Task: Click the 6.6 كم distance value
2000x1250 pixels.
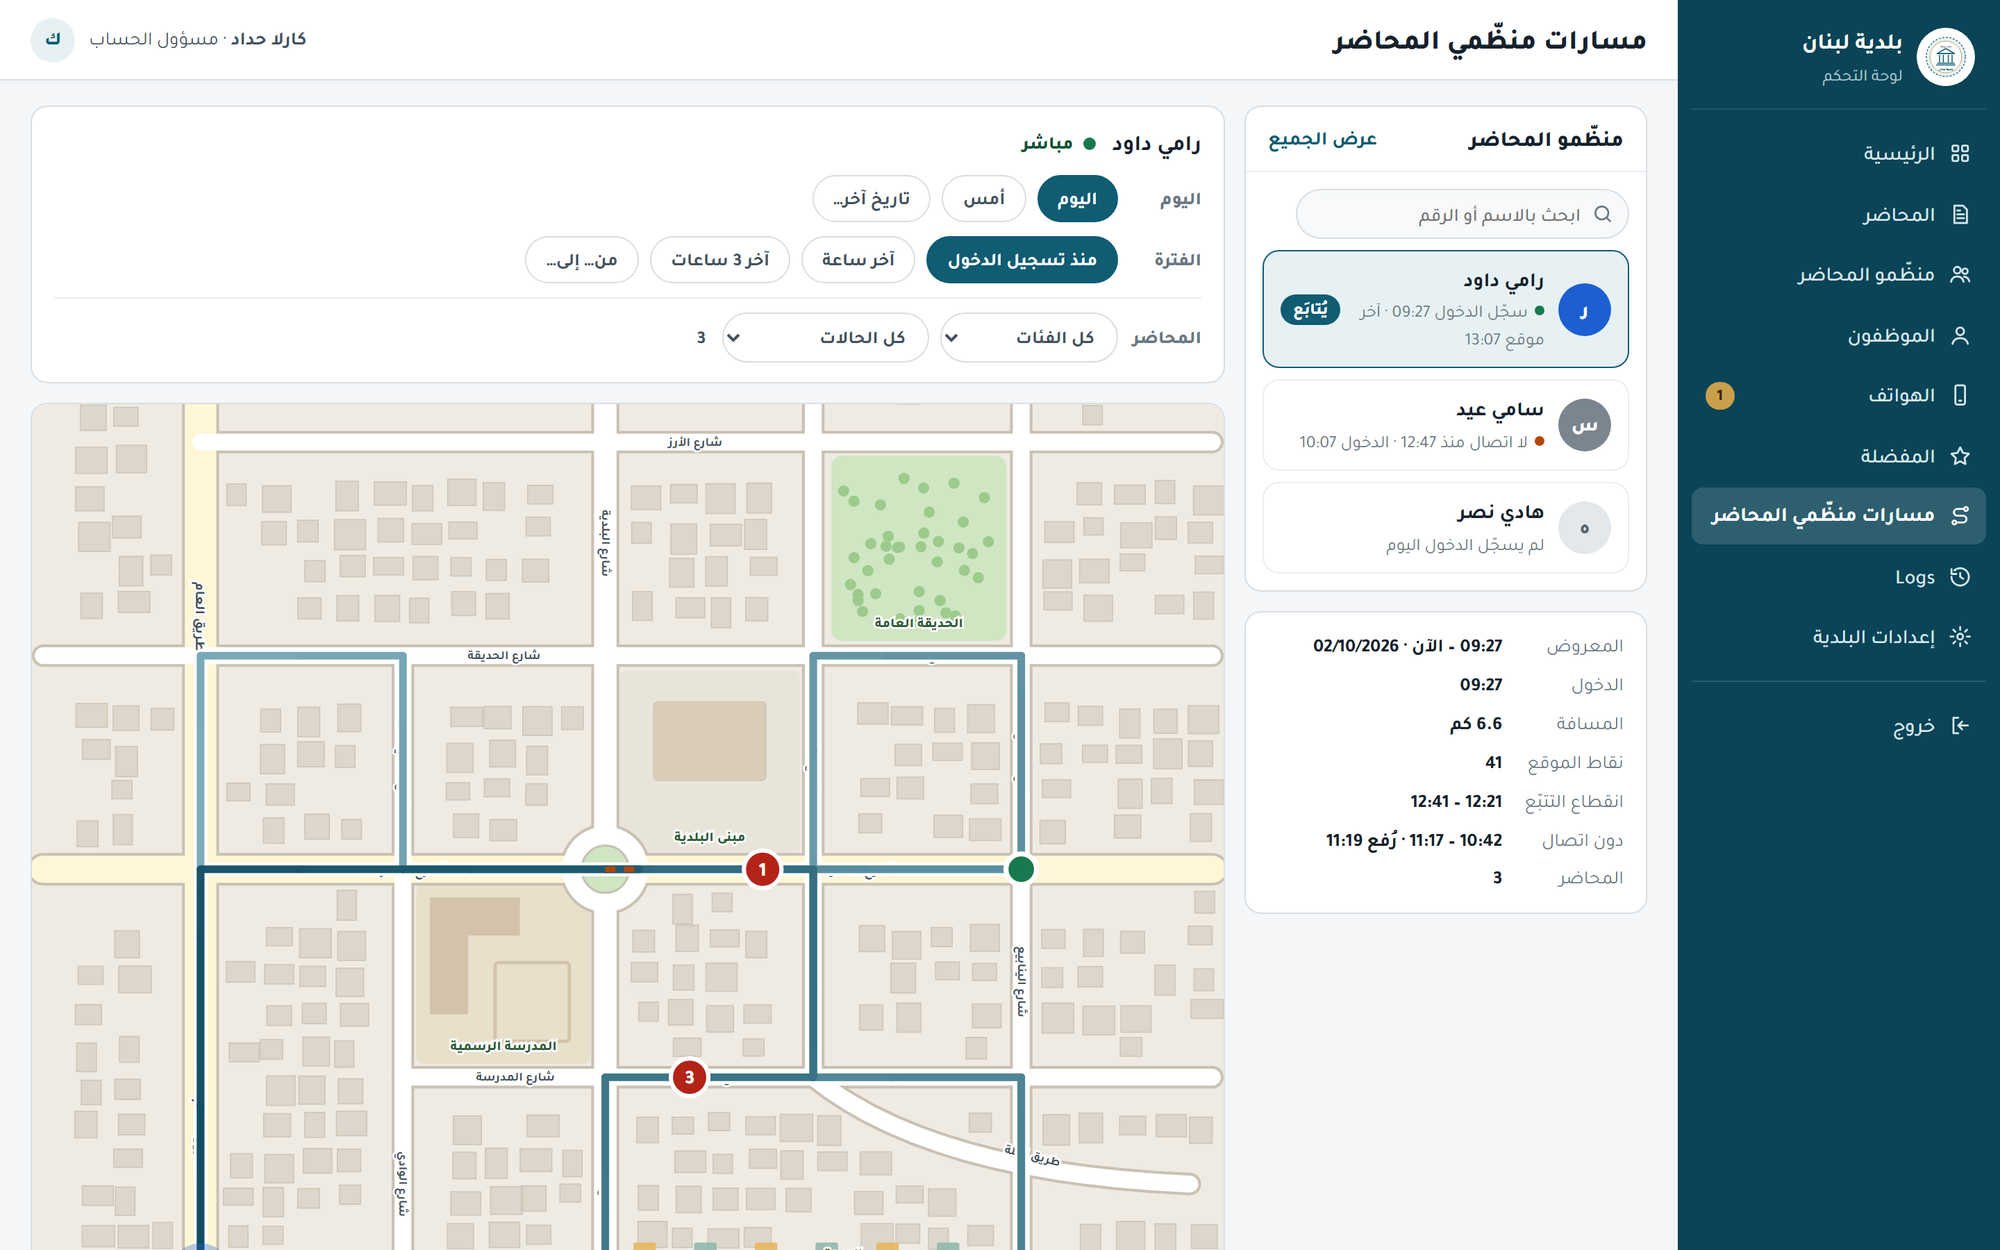Action: [1476, 723]
